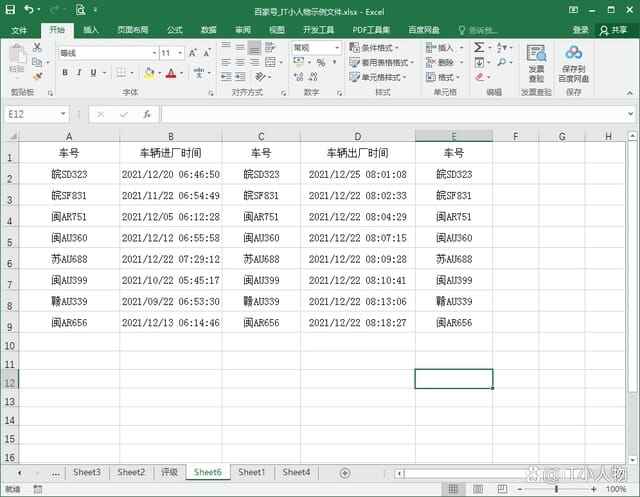Apply top vertical alignment
Image resolution: width=640 pixels, height=497 pixels.
(x=226, y=47)
